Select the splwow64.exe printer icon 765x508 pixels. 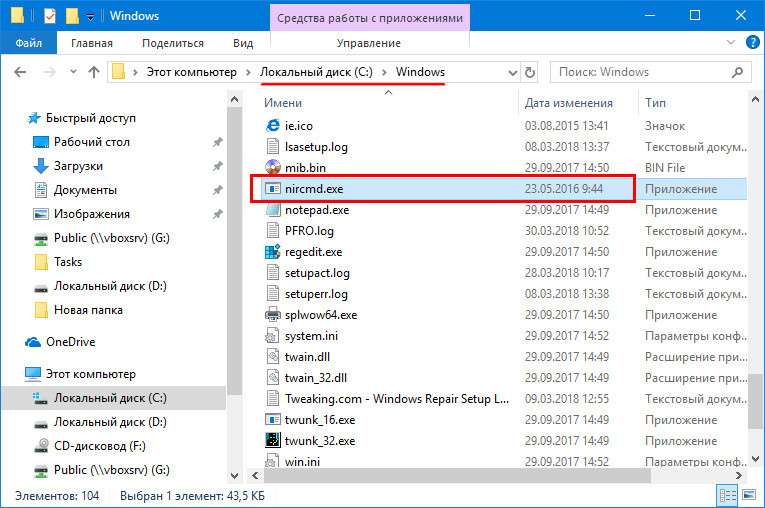pyautogui.click(x=273, y=315)
